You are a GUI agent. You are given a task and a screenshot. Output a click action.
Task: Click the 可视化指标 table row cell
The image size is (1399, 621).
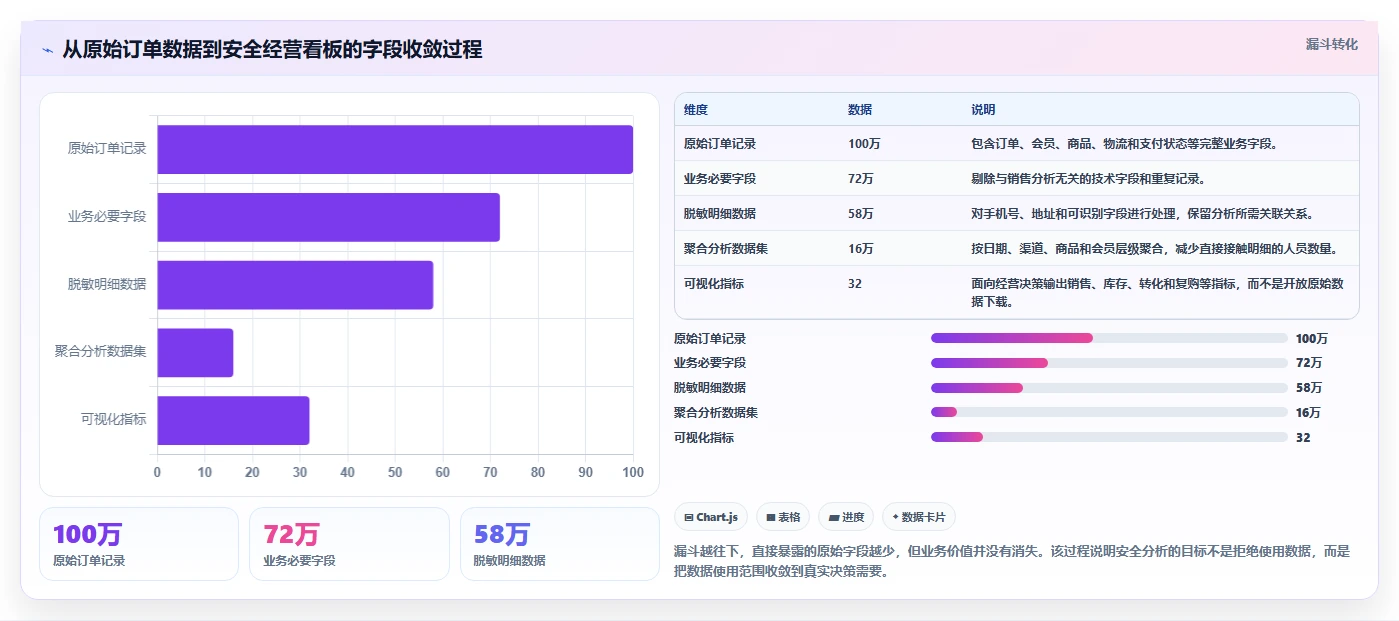click(x=714, y=284)
